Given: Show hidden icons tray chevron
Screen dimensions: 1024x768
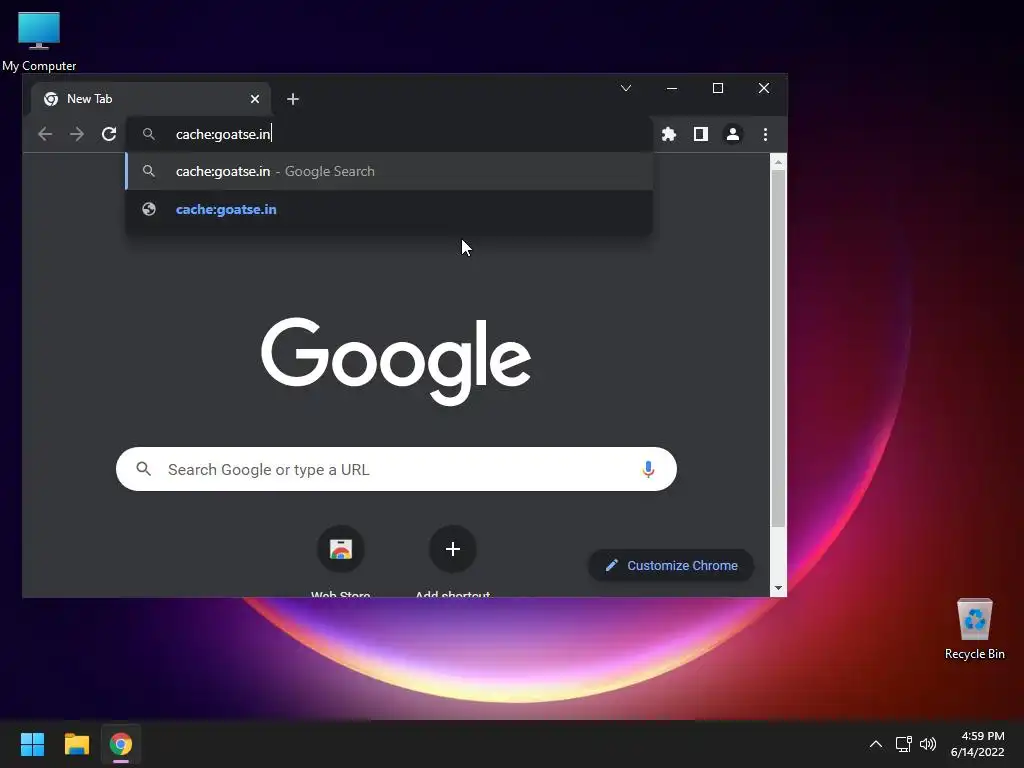Looking at the screenshot, I should [876, 744].
